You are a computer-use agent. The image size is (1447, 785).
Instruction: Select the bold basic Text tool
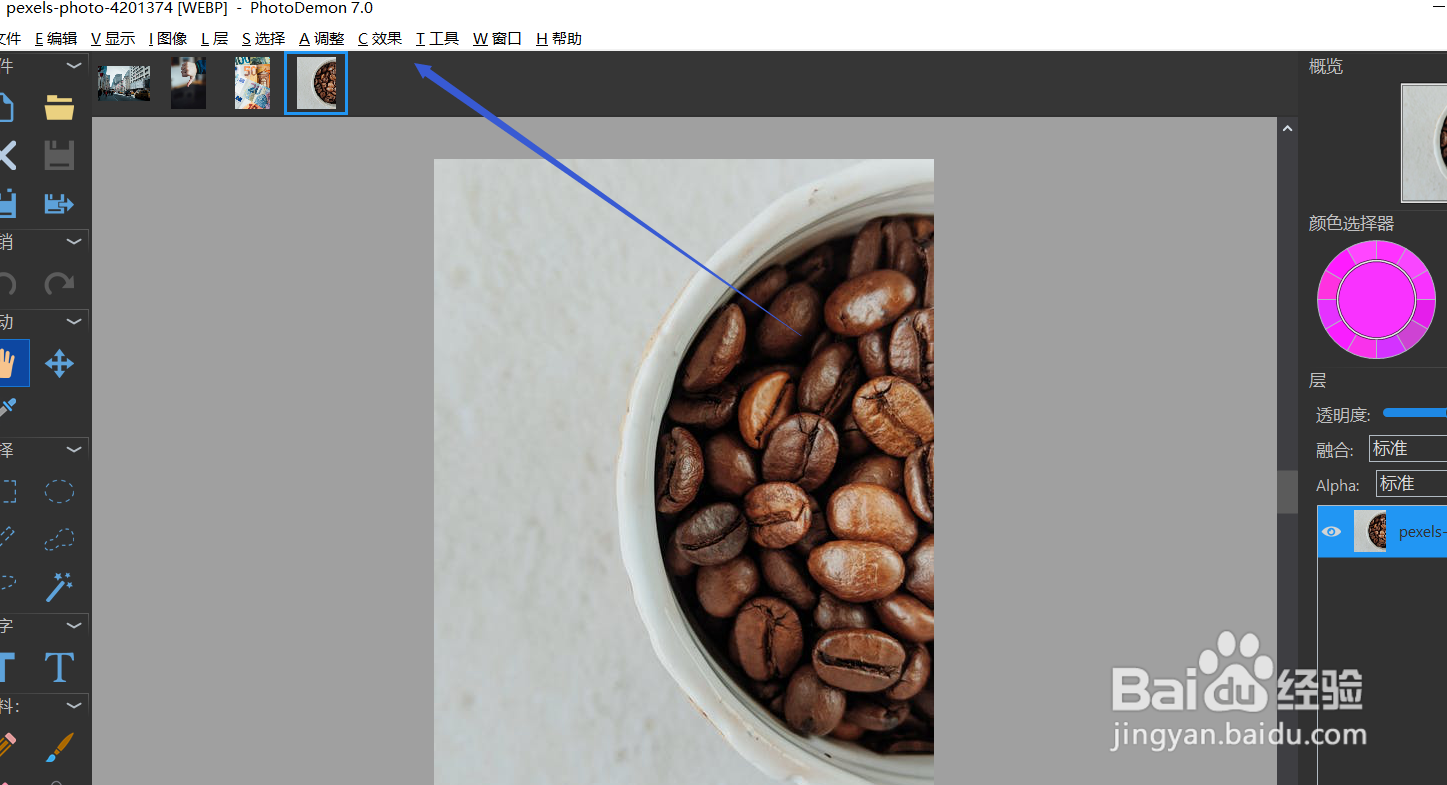tap(7, 667)
